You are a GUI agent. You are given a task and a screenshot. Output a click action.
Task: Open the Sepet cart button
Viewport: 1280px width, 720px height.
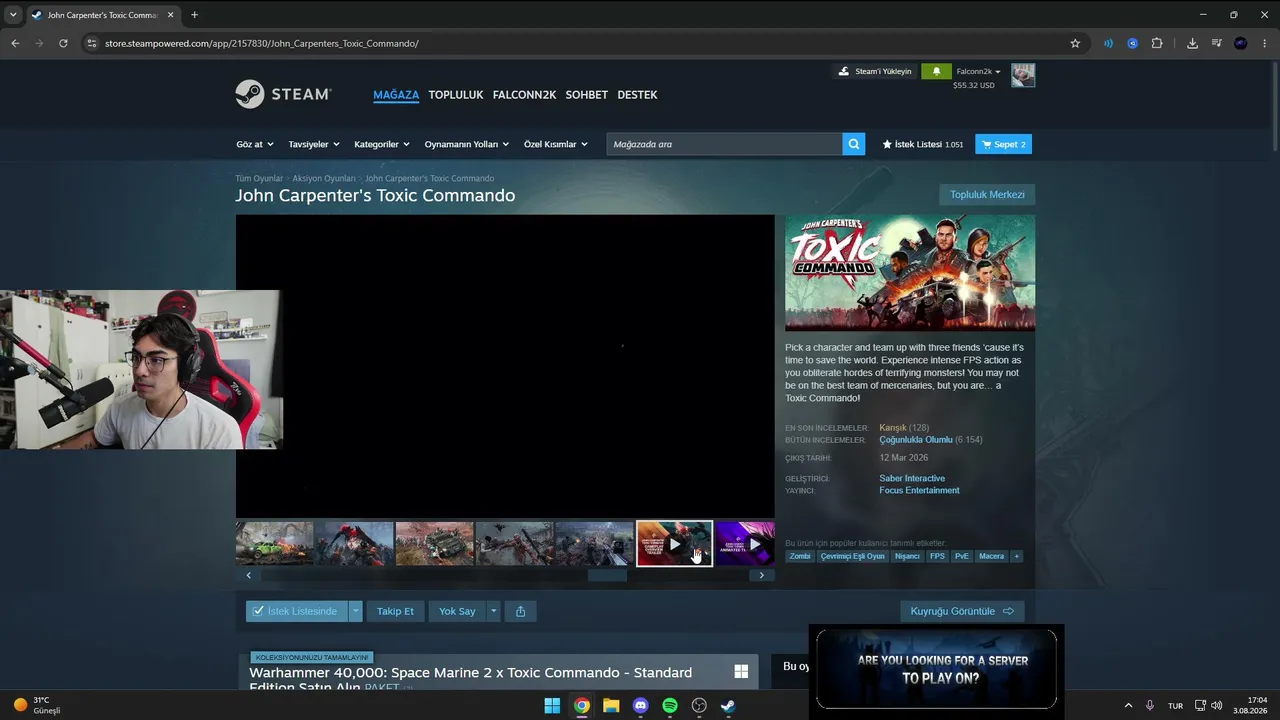coord(1003,144)
